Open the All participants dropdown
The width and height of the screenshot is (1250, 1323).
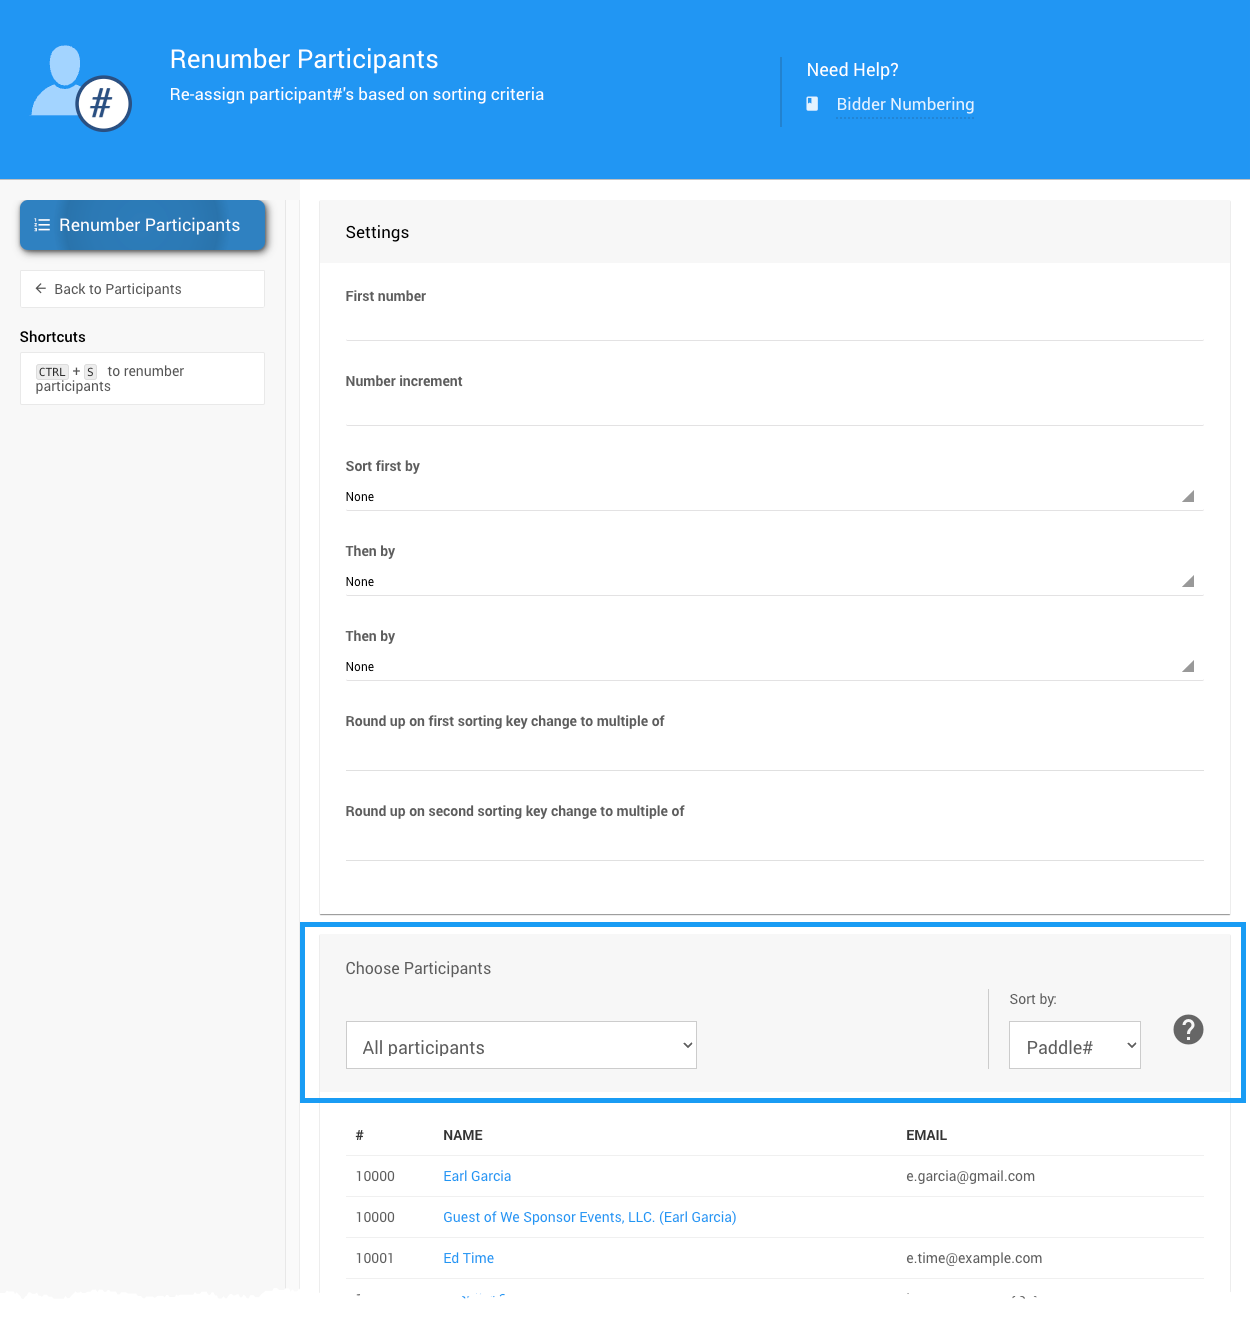520,1046
